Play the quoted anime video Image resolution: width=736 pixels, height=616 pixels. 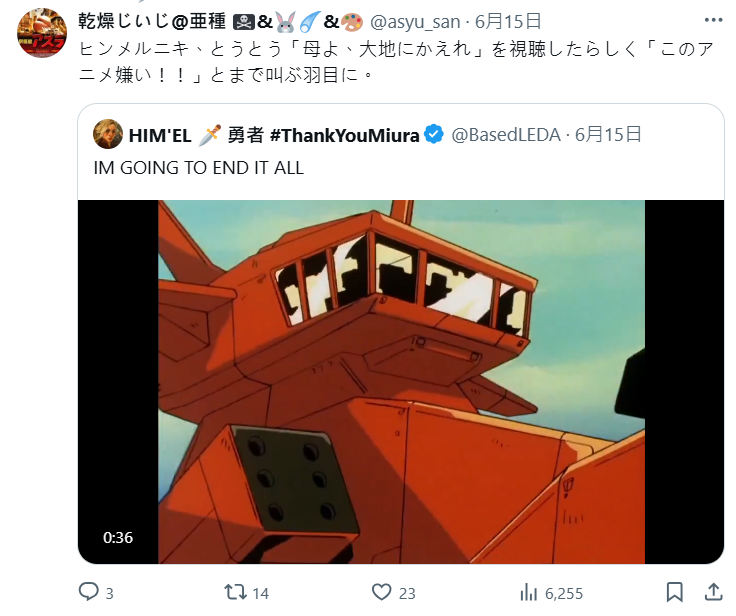point(401,382)
